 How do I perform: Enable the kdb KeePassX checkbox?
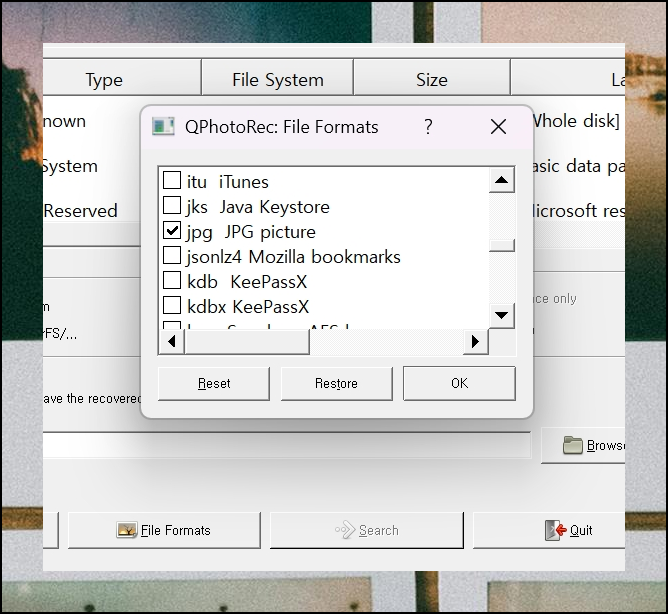coord(172,280)
